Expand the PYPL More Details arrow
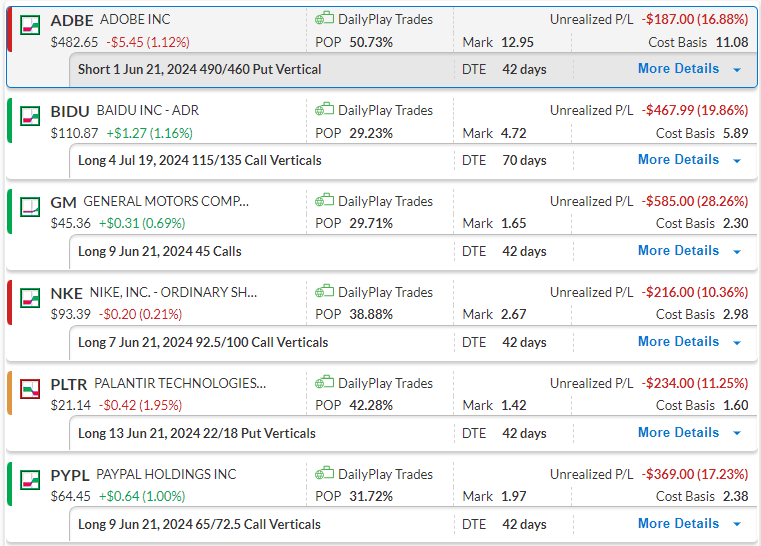Viewport: 761px width, 546px height. coord(737,525)
